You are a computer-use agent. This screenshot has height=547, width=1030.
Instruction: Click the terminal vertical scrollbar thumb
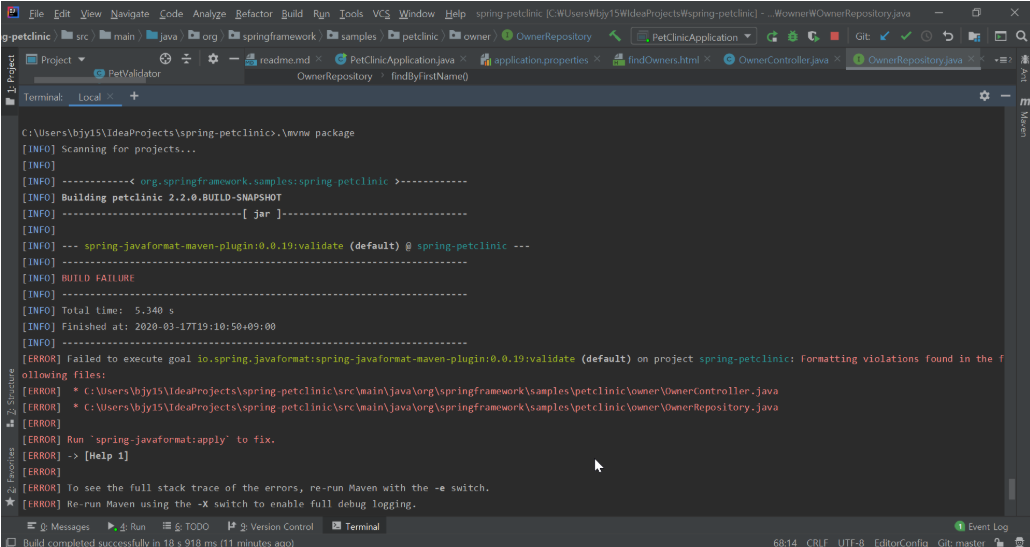pyautogui.click(x=1012, y=490)
